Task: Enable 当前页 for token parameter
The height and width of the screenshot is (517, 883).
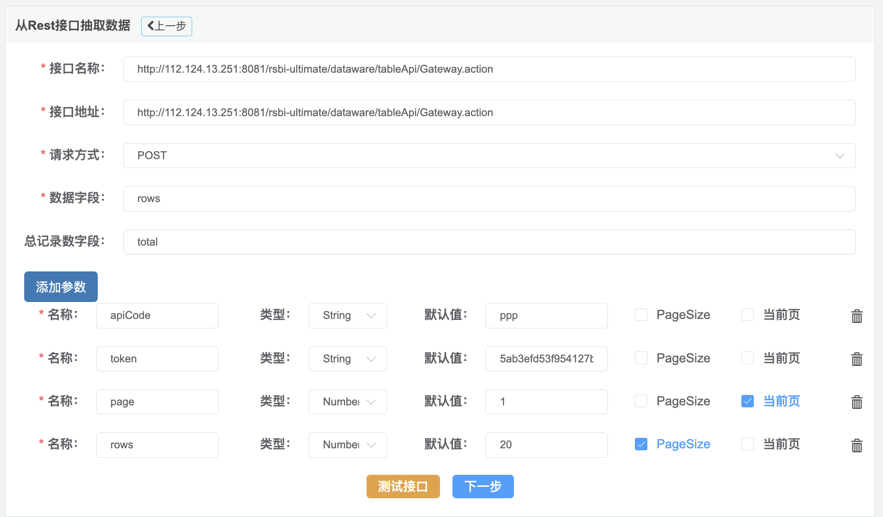Action: click(747, 358)
